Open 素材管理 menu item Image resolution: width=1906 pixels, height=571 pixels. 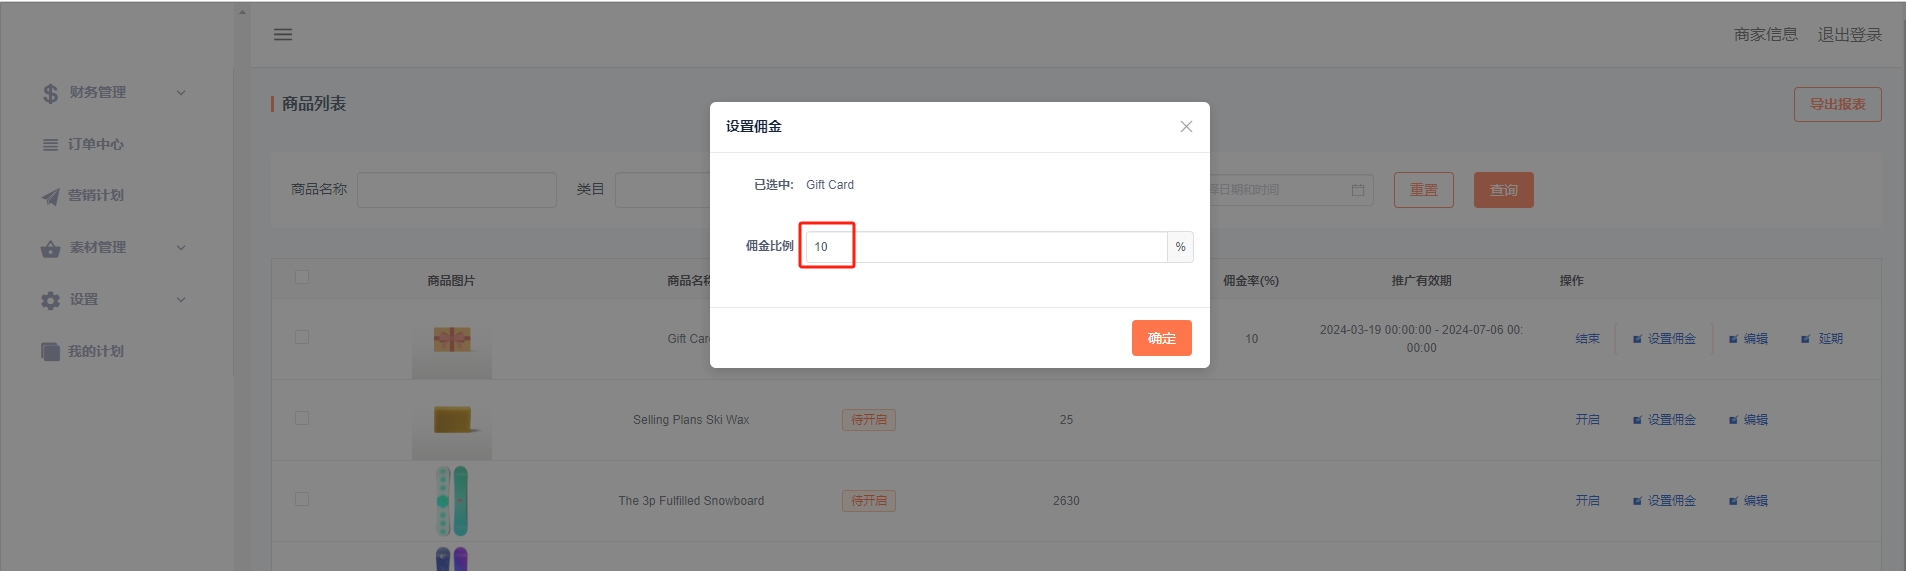tap(98, 248)
